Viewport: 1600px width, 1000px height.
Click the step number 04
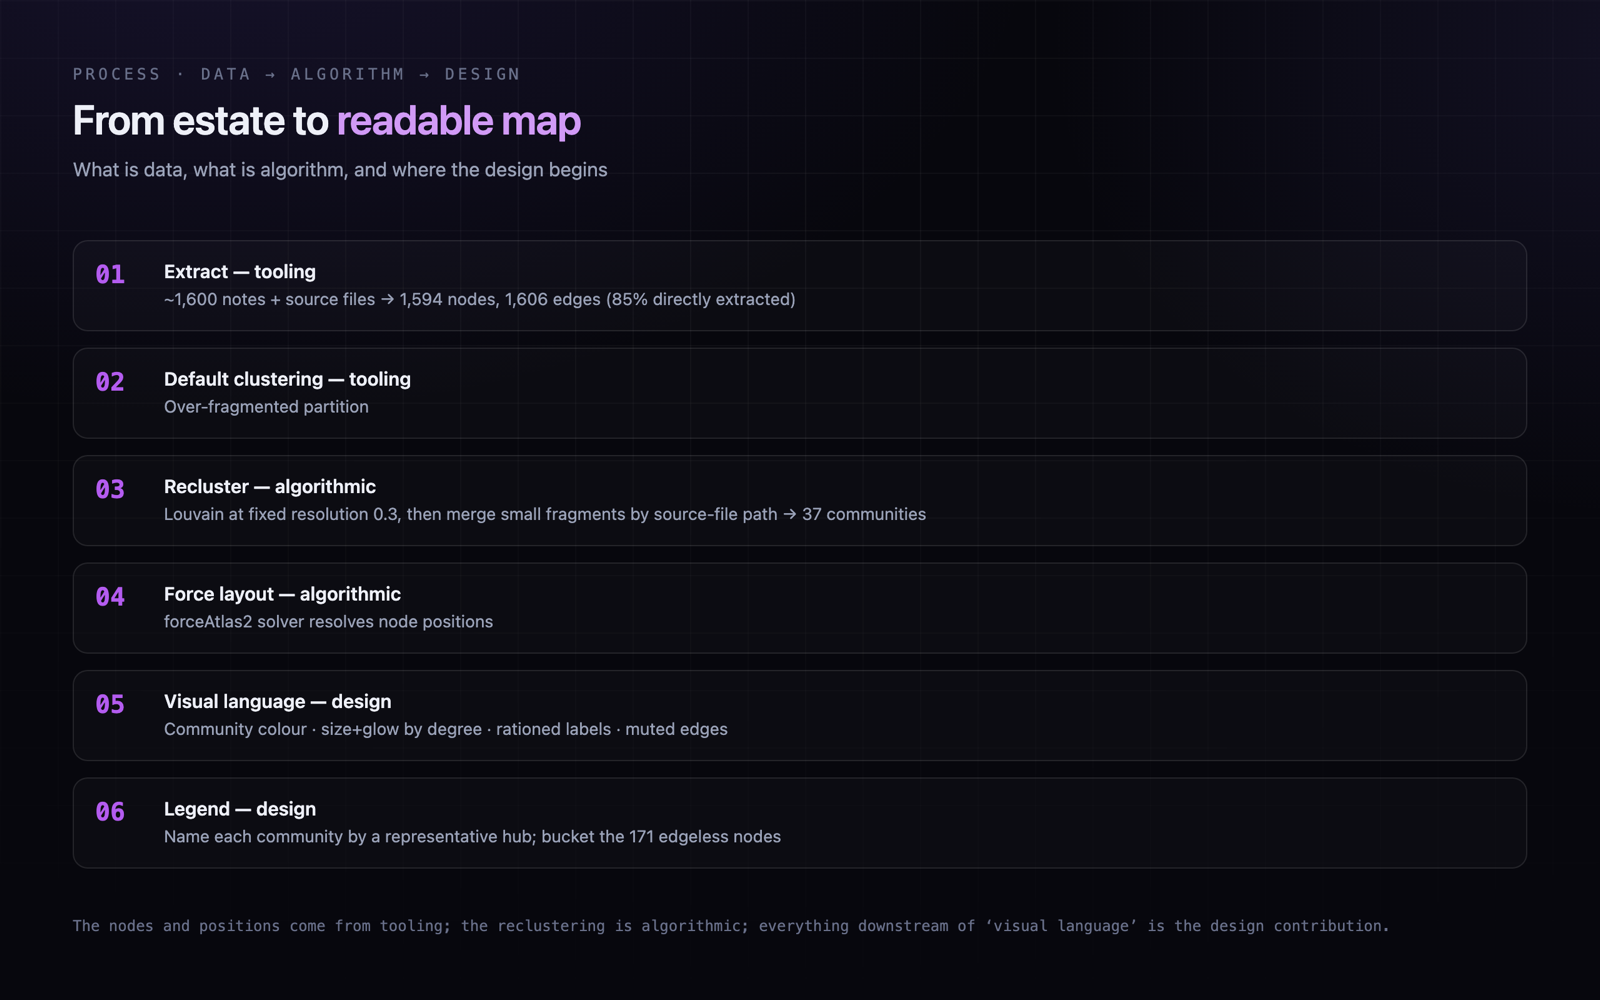110,597
